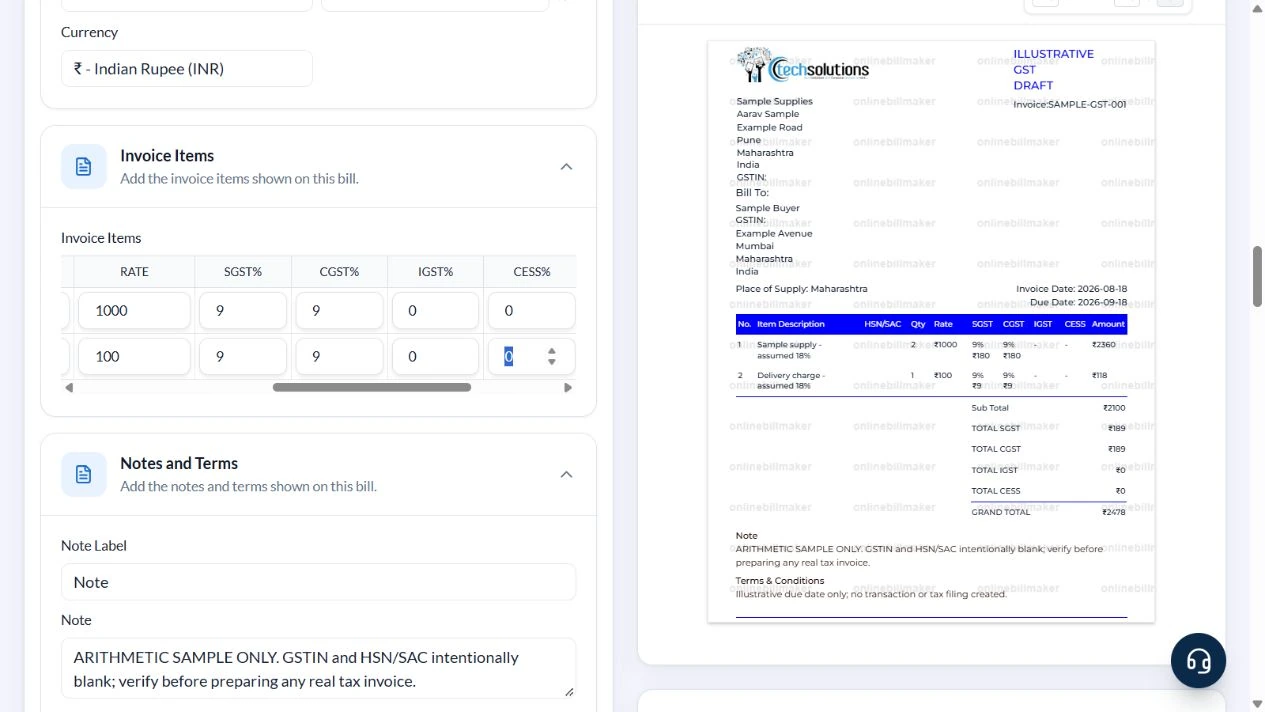Screen dimensions: 1265x712
Task: Collapse the Notes and Terms section
Action: point(566,474)
